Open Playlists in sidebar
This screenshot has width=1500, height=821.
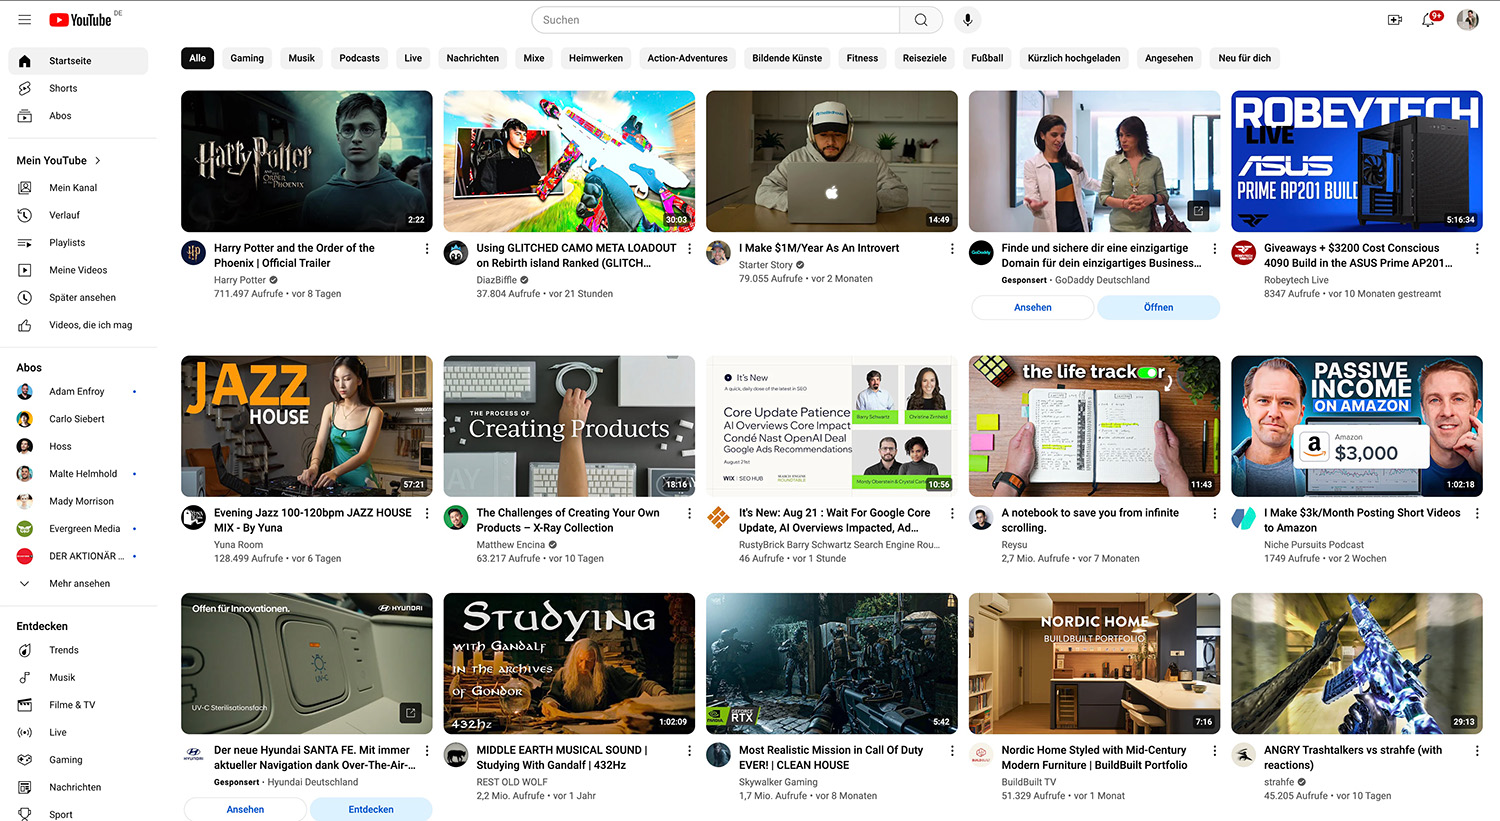[78, 243]
